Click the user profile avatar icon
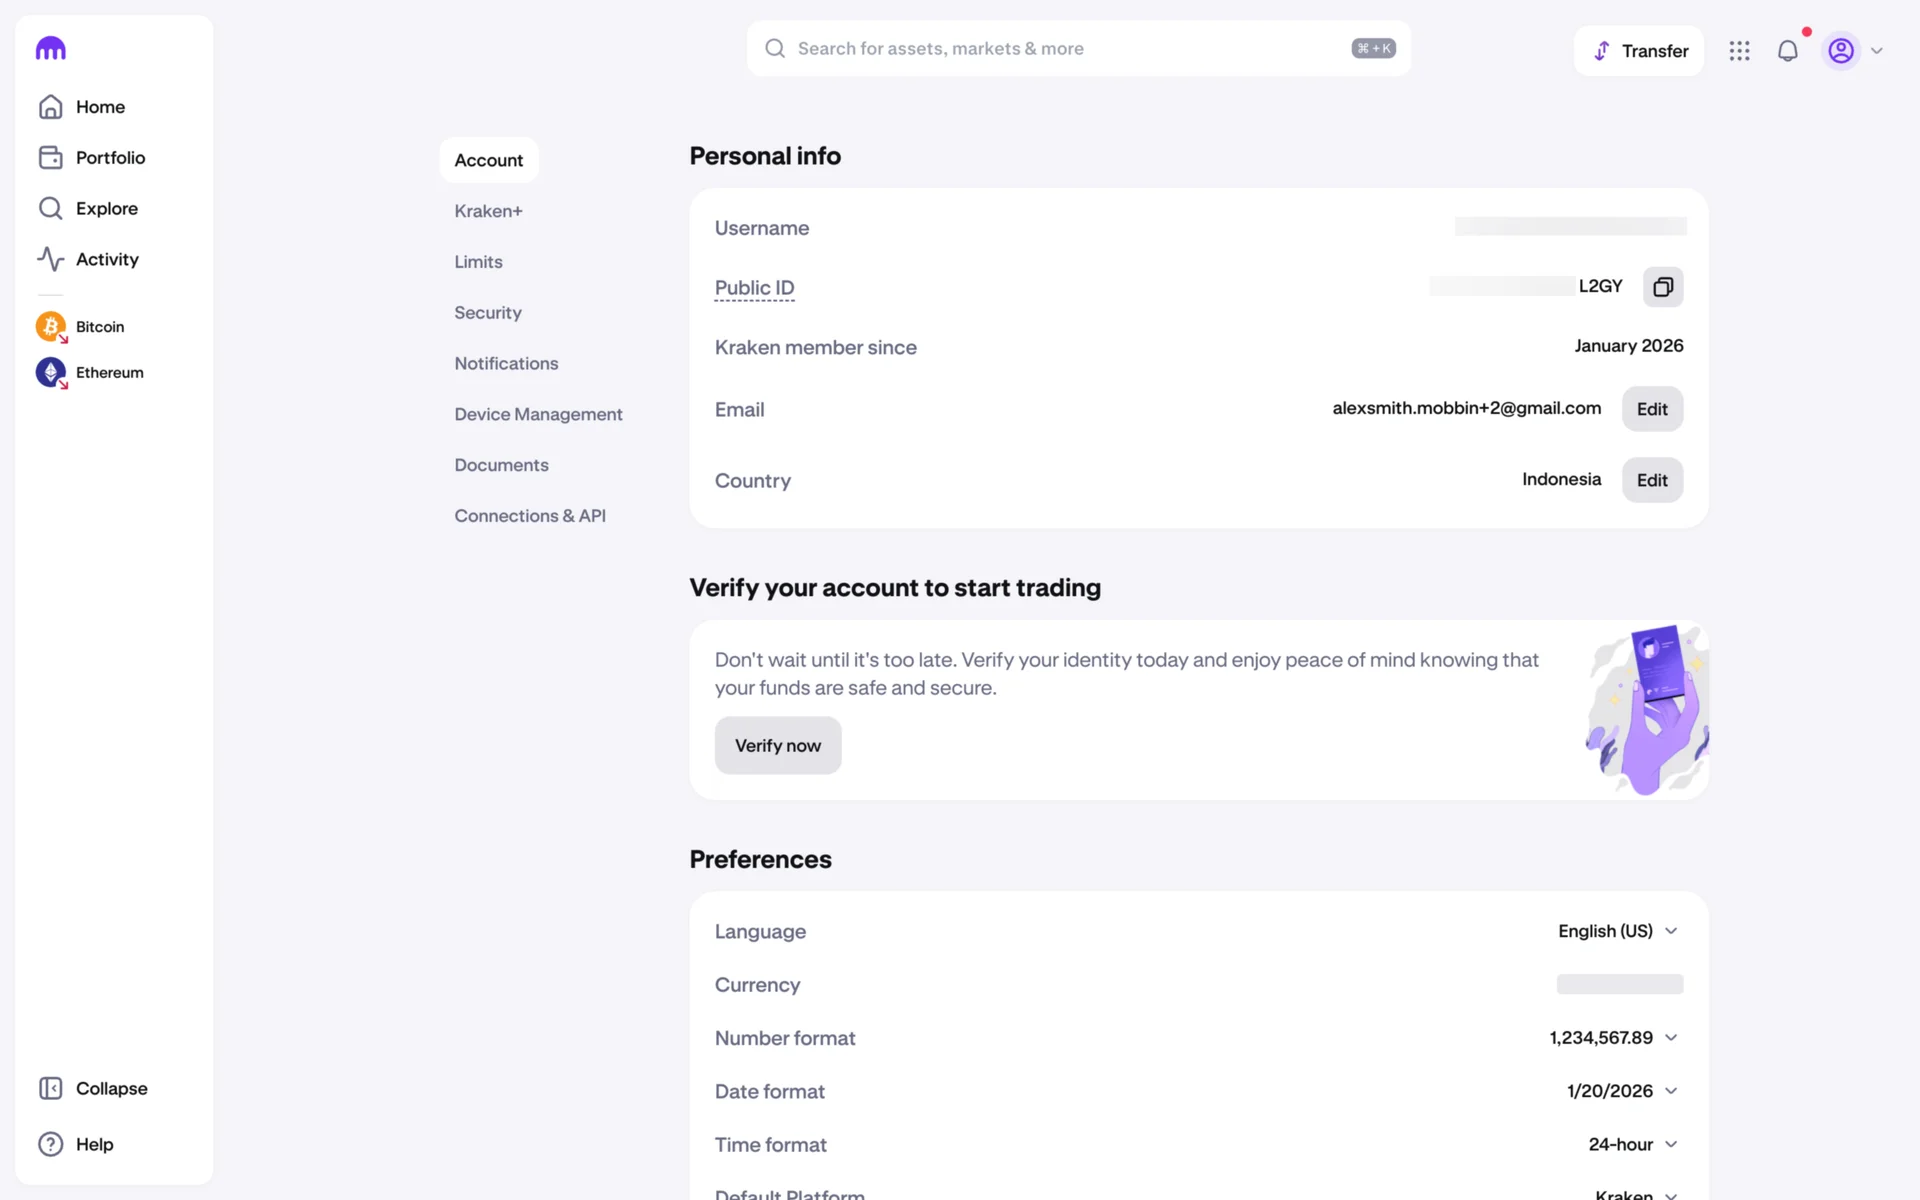Viewport: 1920px width, 1200px height. pos(1841,51)
